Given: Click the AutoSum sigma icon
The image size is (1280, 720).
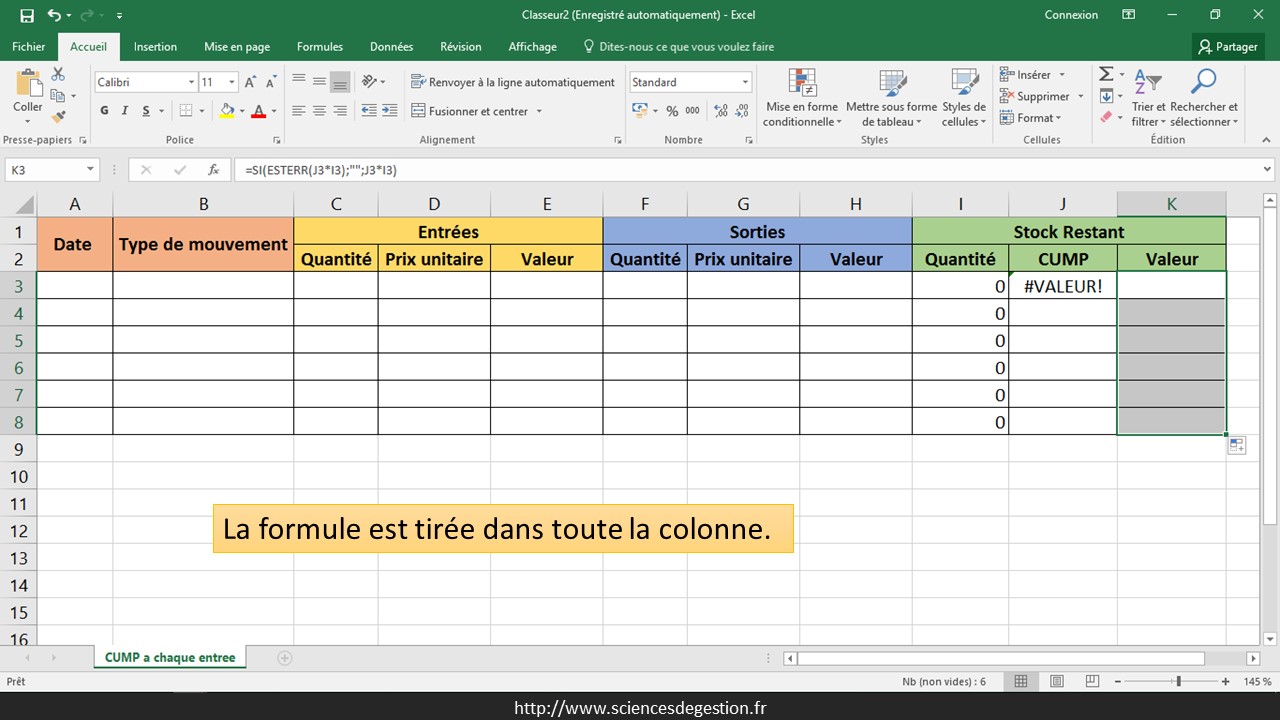Looking at the screenshot, I should (1106, 75).
